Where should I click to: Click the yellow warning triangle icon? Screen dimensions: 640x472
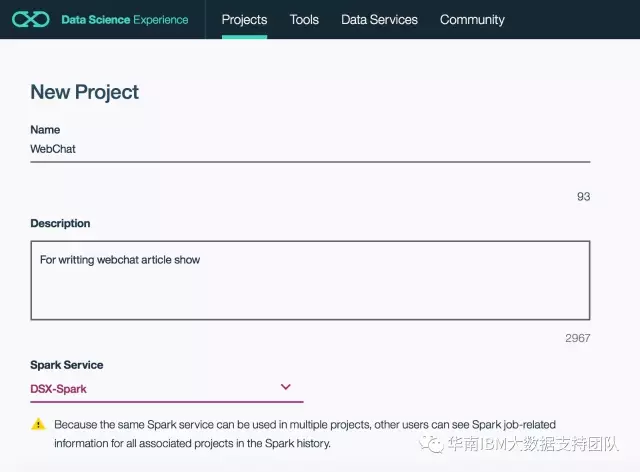[x=38, y=424]
